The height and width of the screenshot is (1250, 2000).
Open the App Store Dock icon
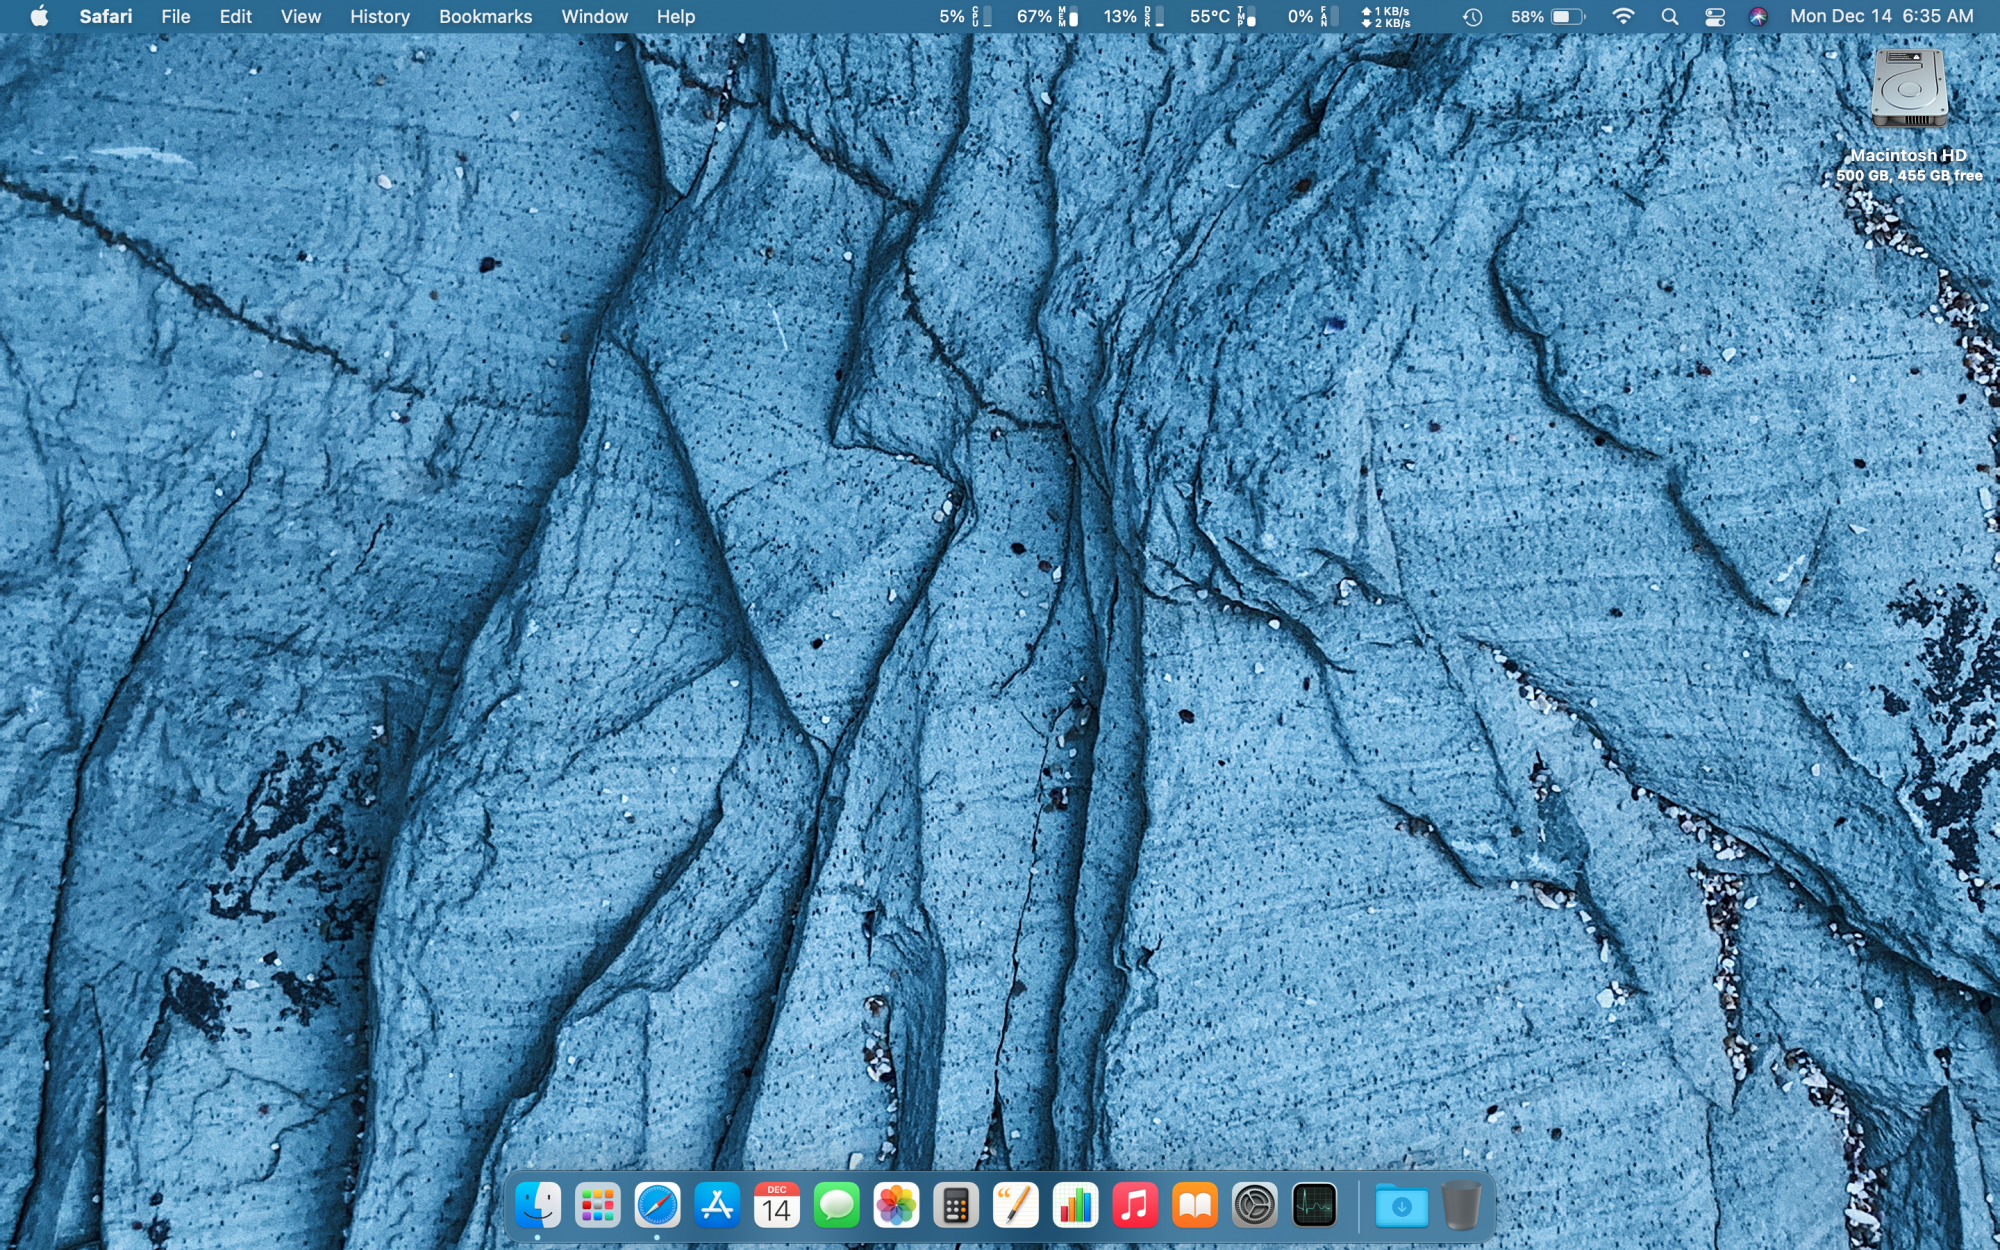(717, 1205)
